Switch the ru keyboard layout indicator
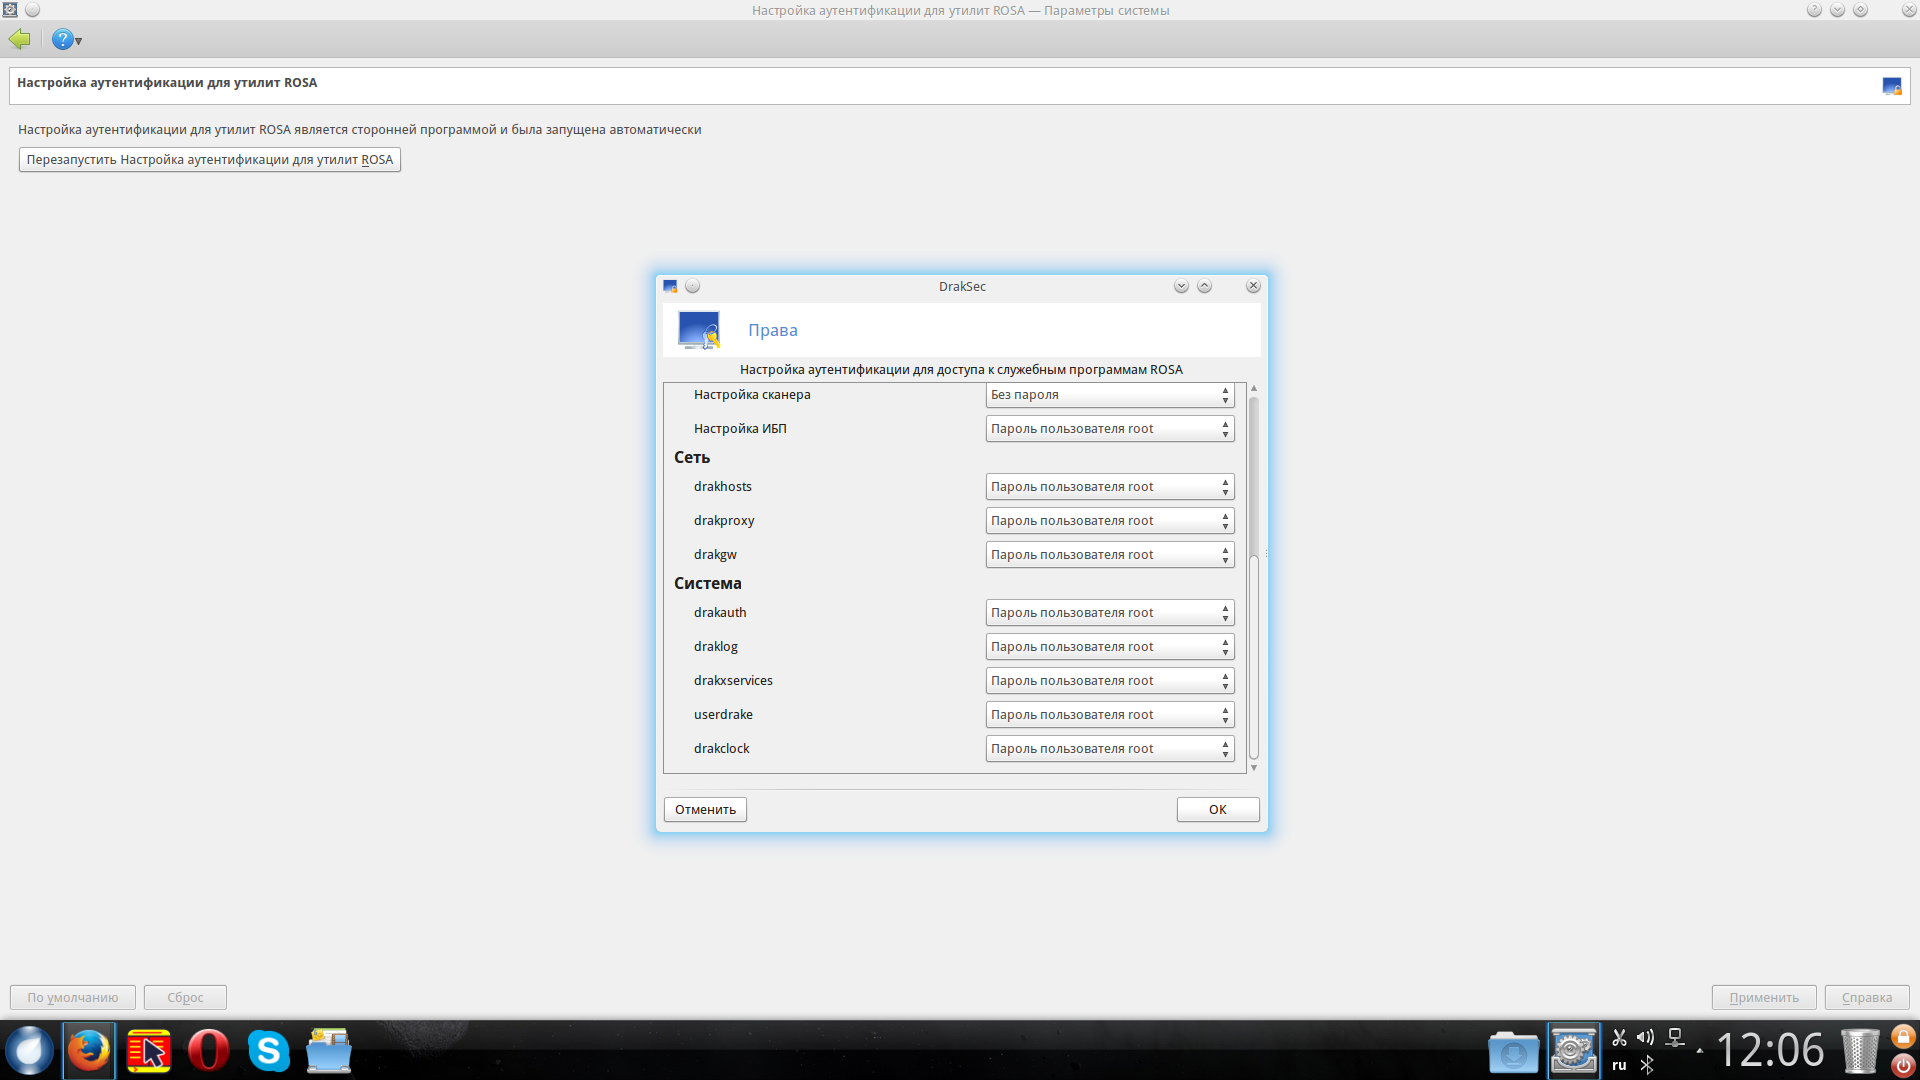The image size is (1920, 1080). tap(1619, 1065)
